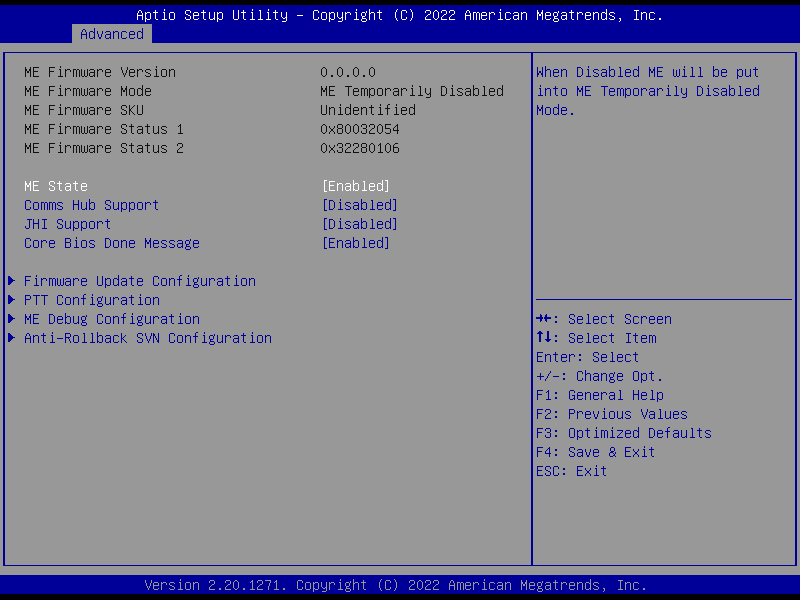
Task: Open Firmware Update Configuration submenu
Action: (140, 281)
